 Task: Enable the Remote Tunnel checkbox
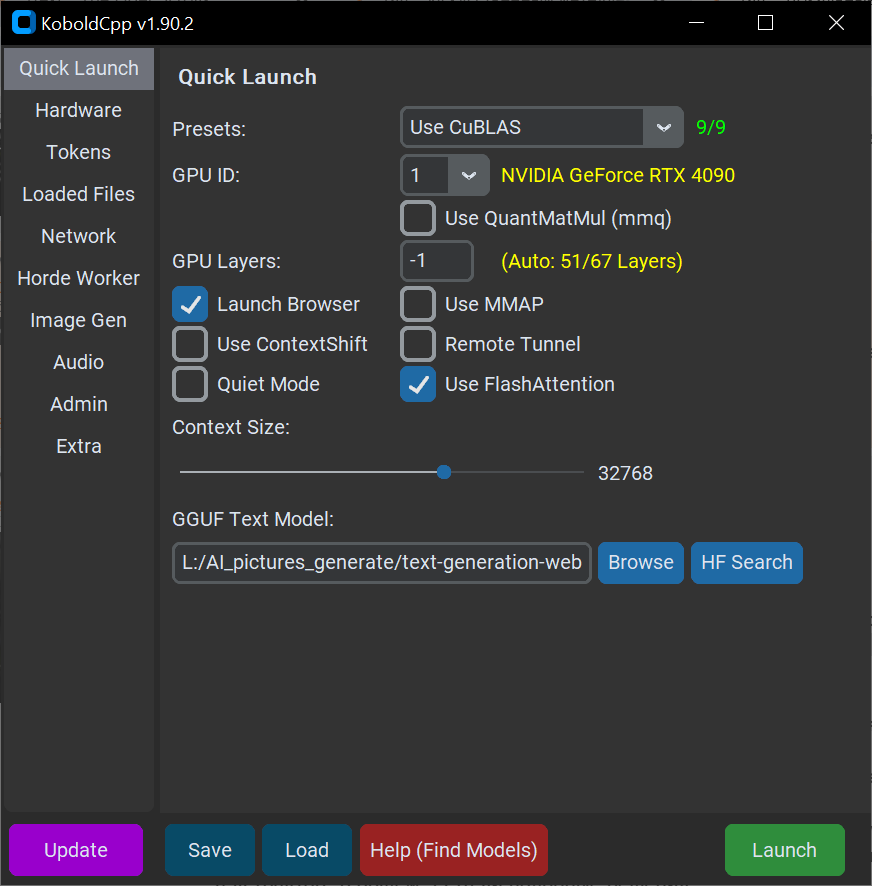[x=418, y=344]
